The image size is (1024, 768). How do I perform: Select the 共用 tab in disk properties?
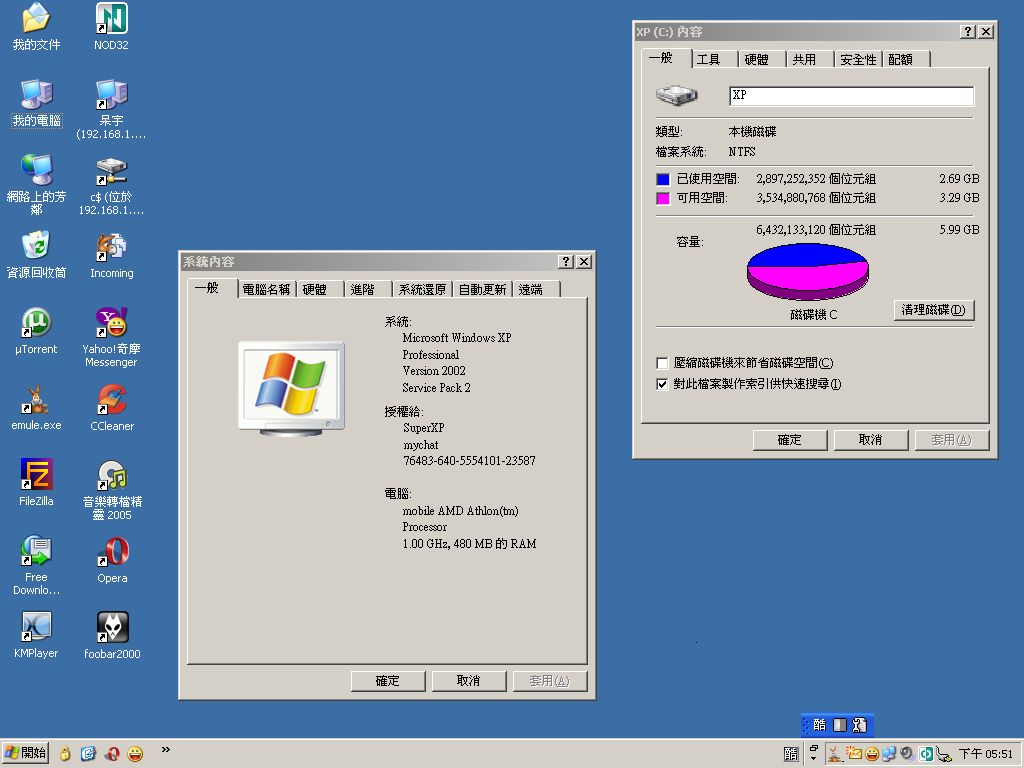[x=804, y=59]
